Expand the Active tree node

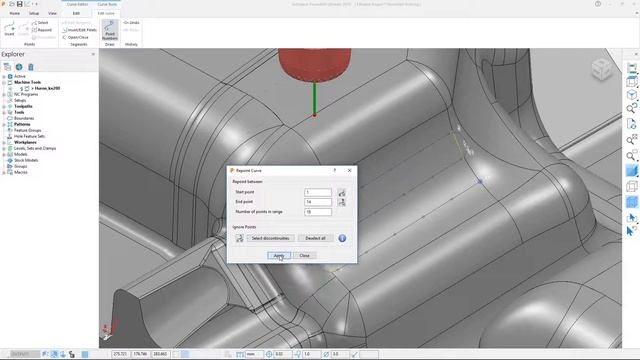4,76
